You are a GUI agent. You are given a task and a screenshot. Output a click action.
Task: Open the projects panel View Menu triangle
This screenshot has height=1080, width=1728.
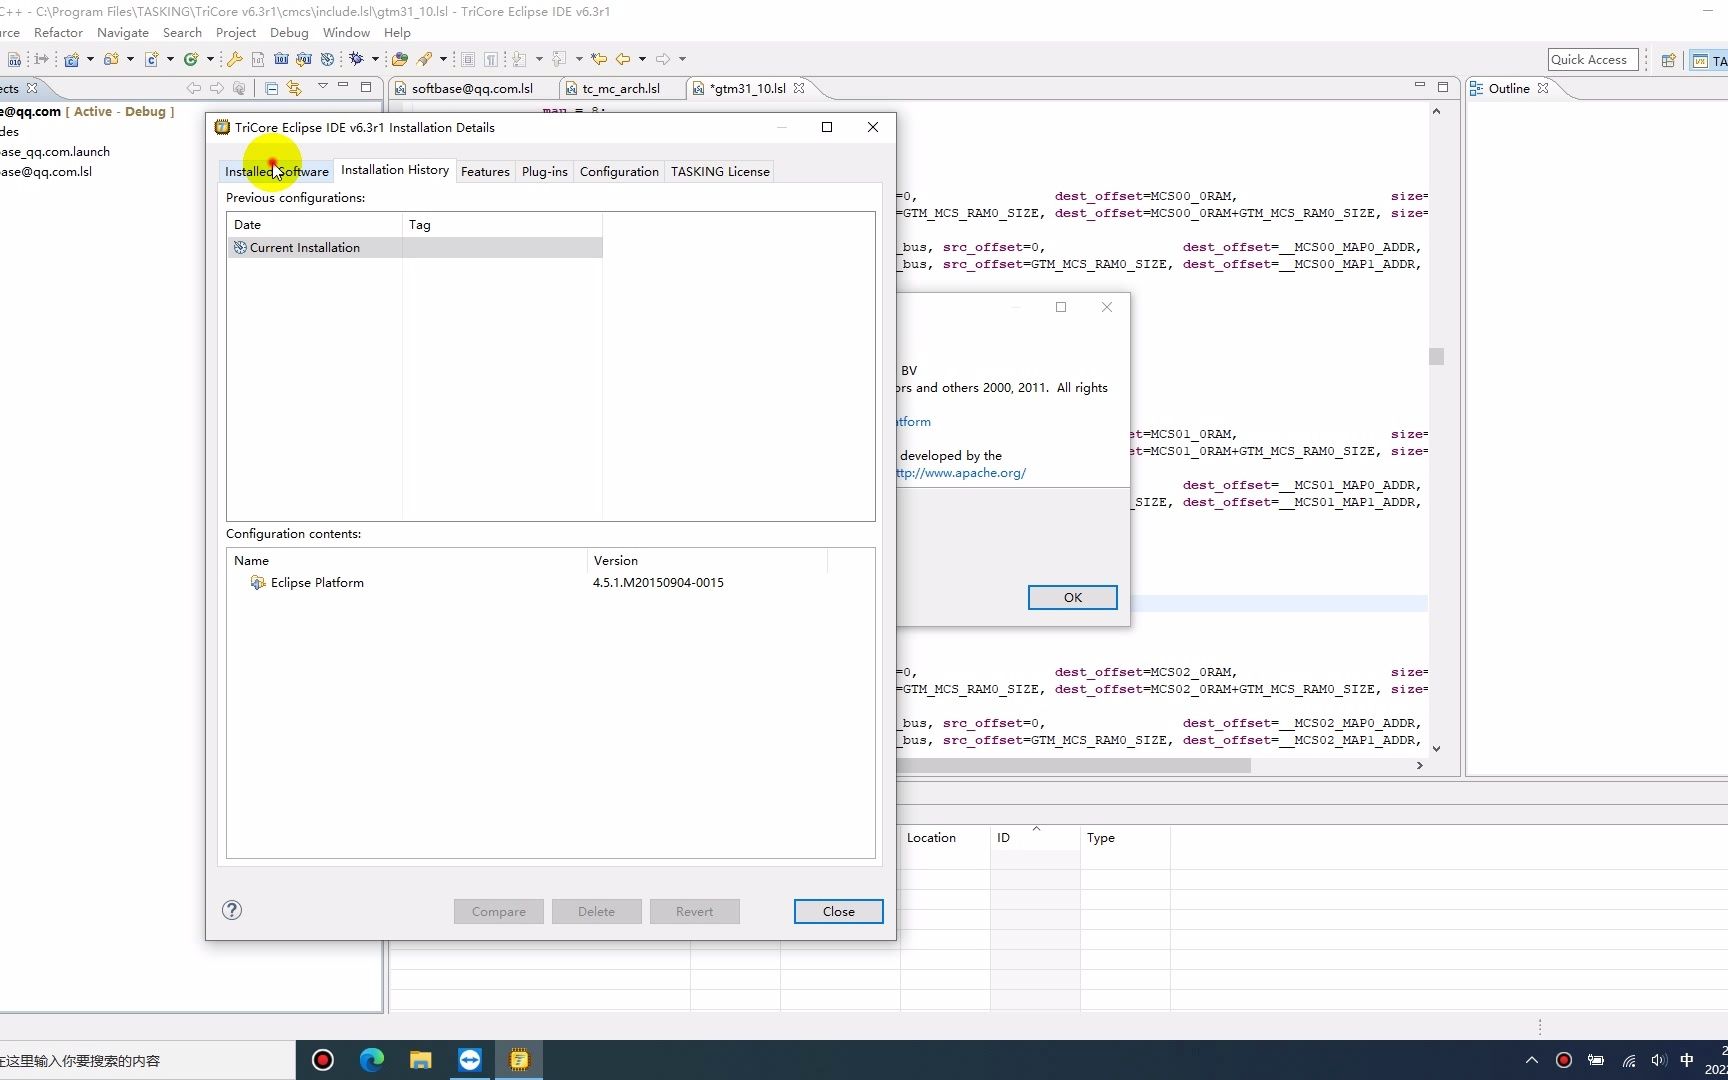[322, 87]
